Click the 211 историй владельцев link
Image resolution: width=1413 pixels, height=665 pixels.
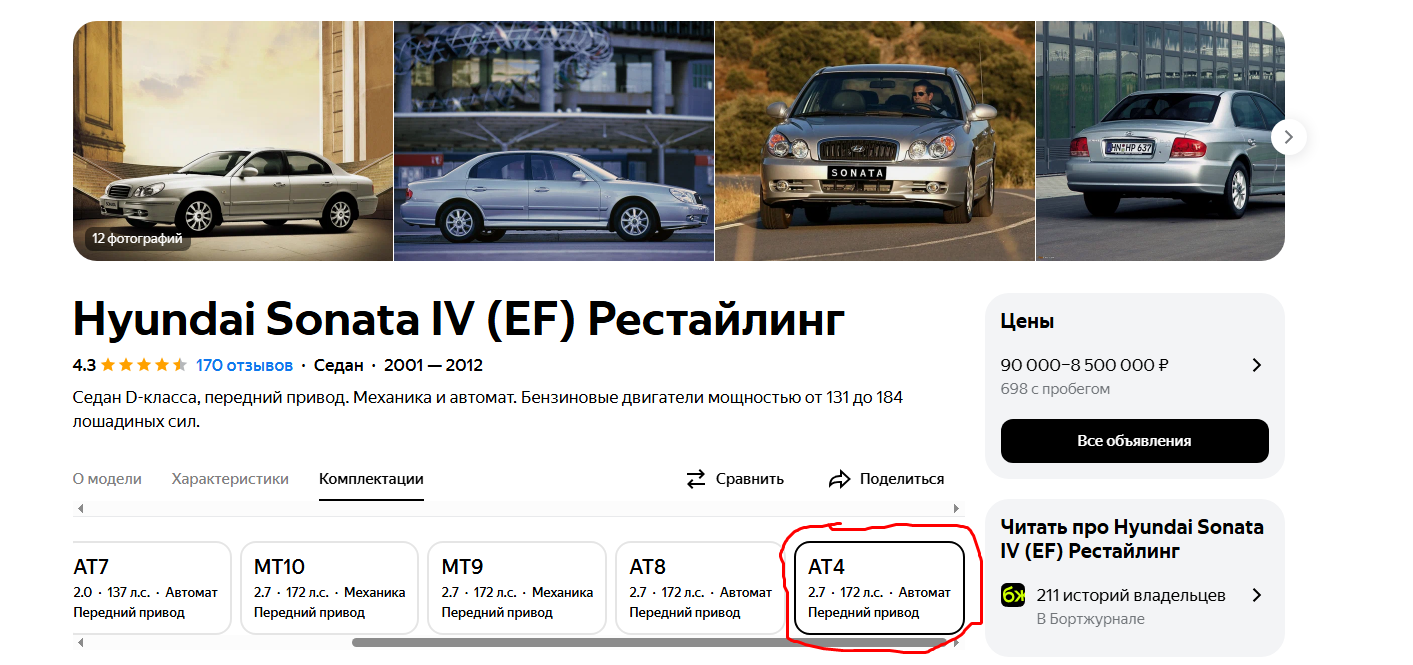1131,595
